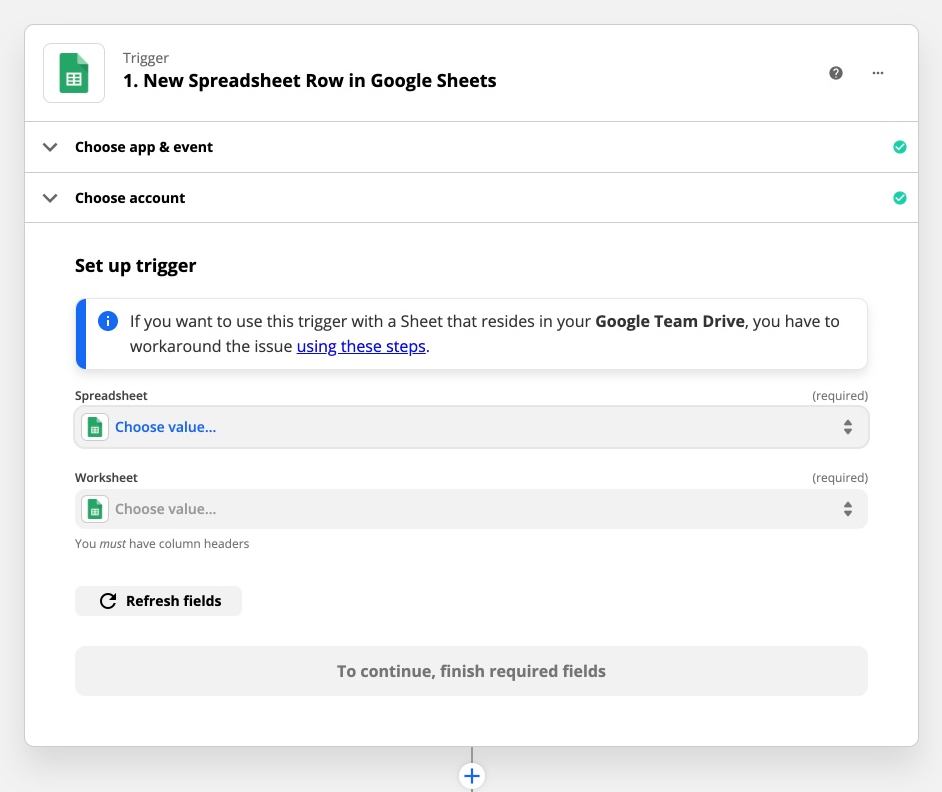
Task: Open the help question mark icon
Action: click(x=836, y=73)
